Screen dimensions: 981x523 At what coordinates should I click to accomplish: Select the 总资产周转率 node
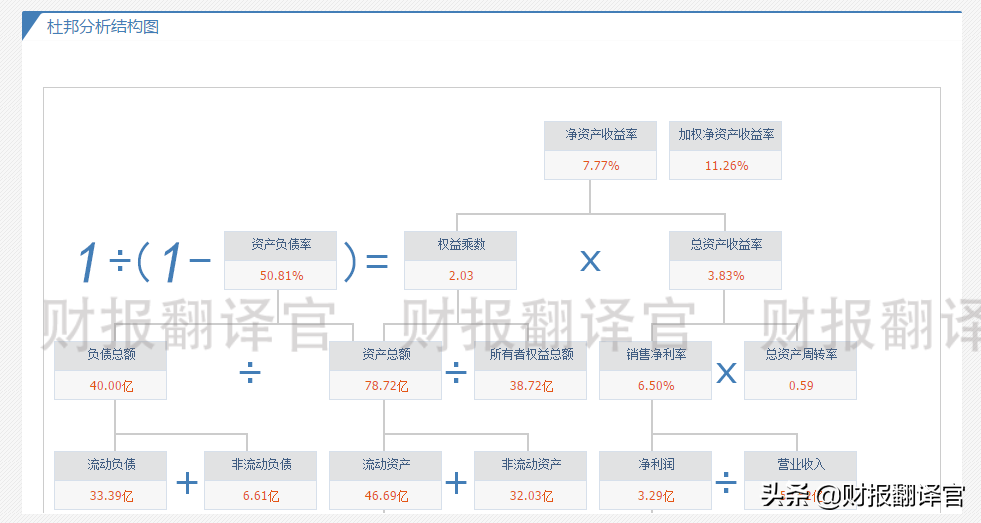pyautogui.click(x=800, y=370)
